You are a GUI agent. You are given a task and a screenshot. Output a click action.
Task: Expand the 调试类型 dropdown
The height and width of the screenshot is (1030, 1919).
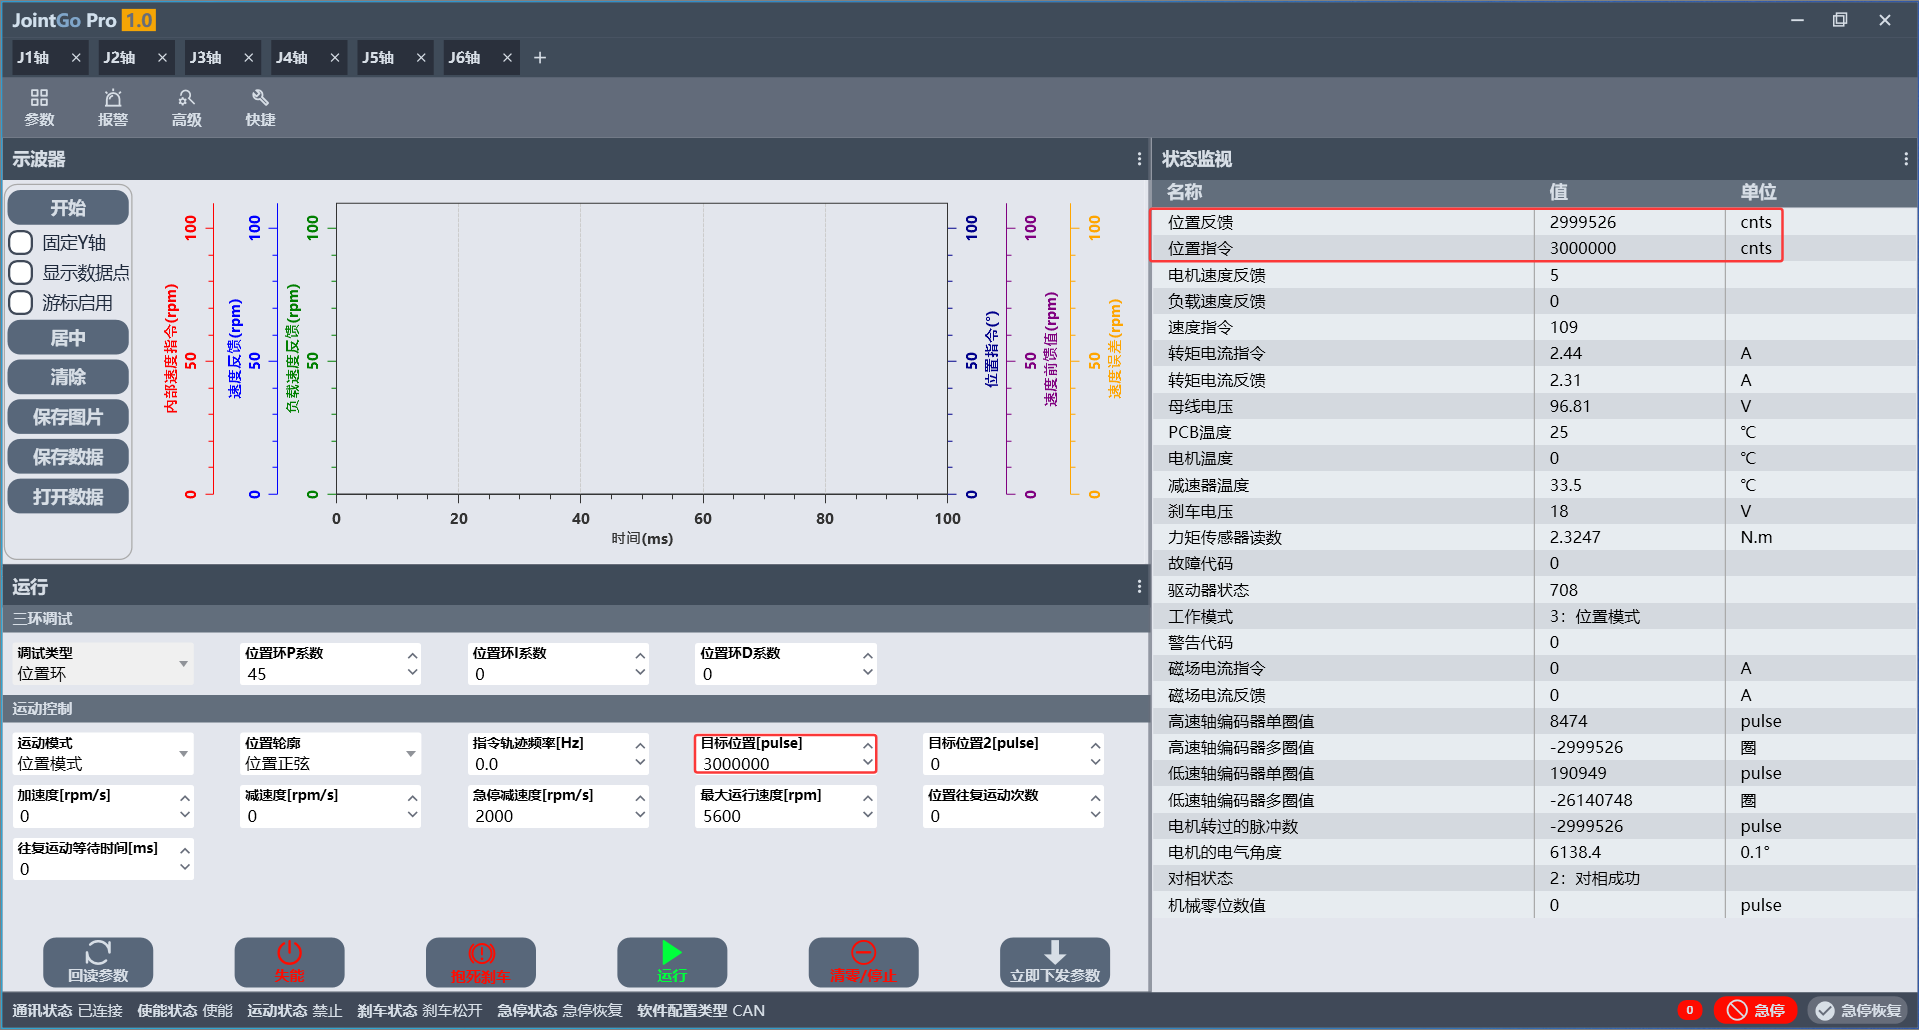click(183, 664)
